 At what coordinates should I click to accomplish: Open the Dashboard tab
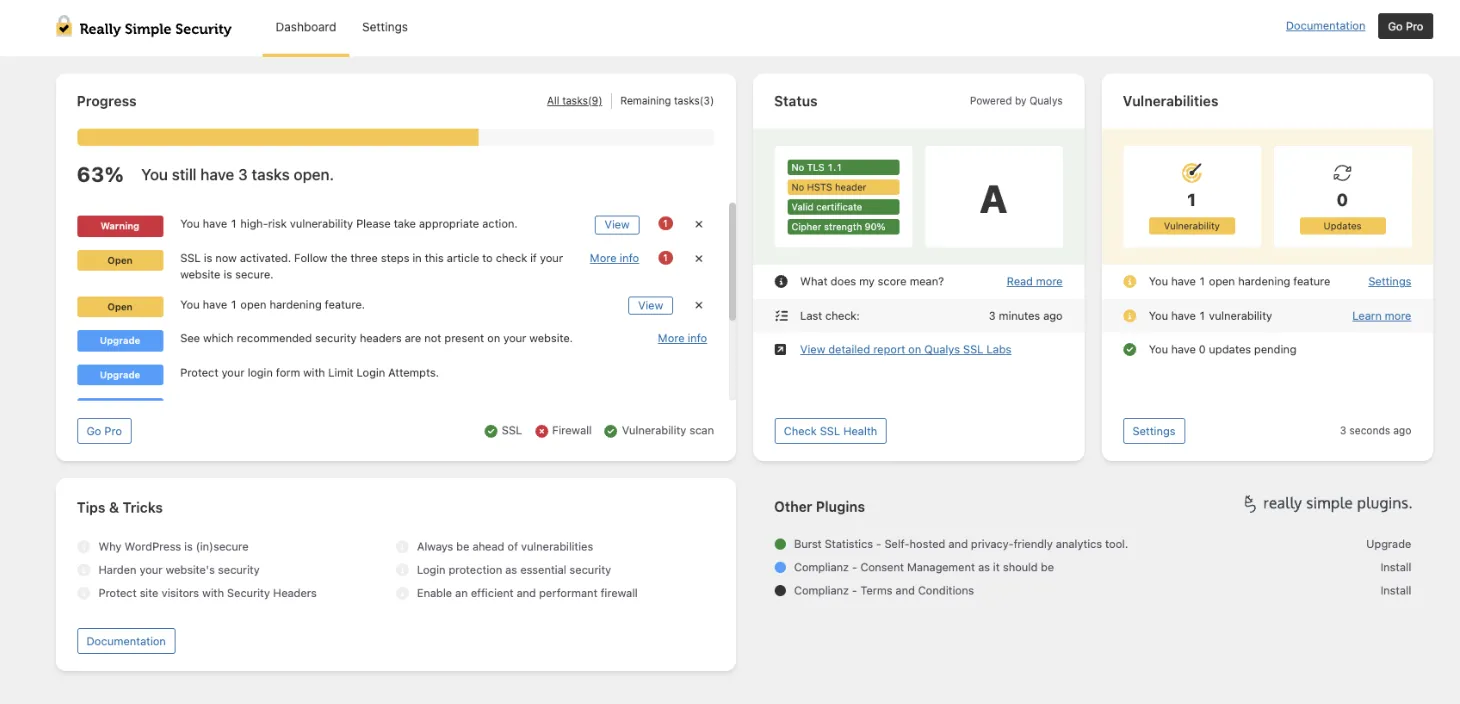[x=306, y=27]
